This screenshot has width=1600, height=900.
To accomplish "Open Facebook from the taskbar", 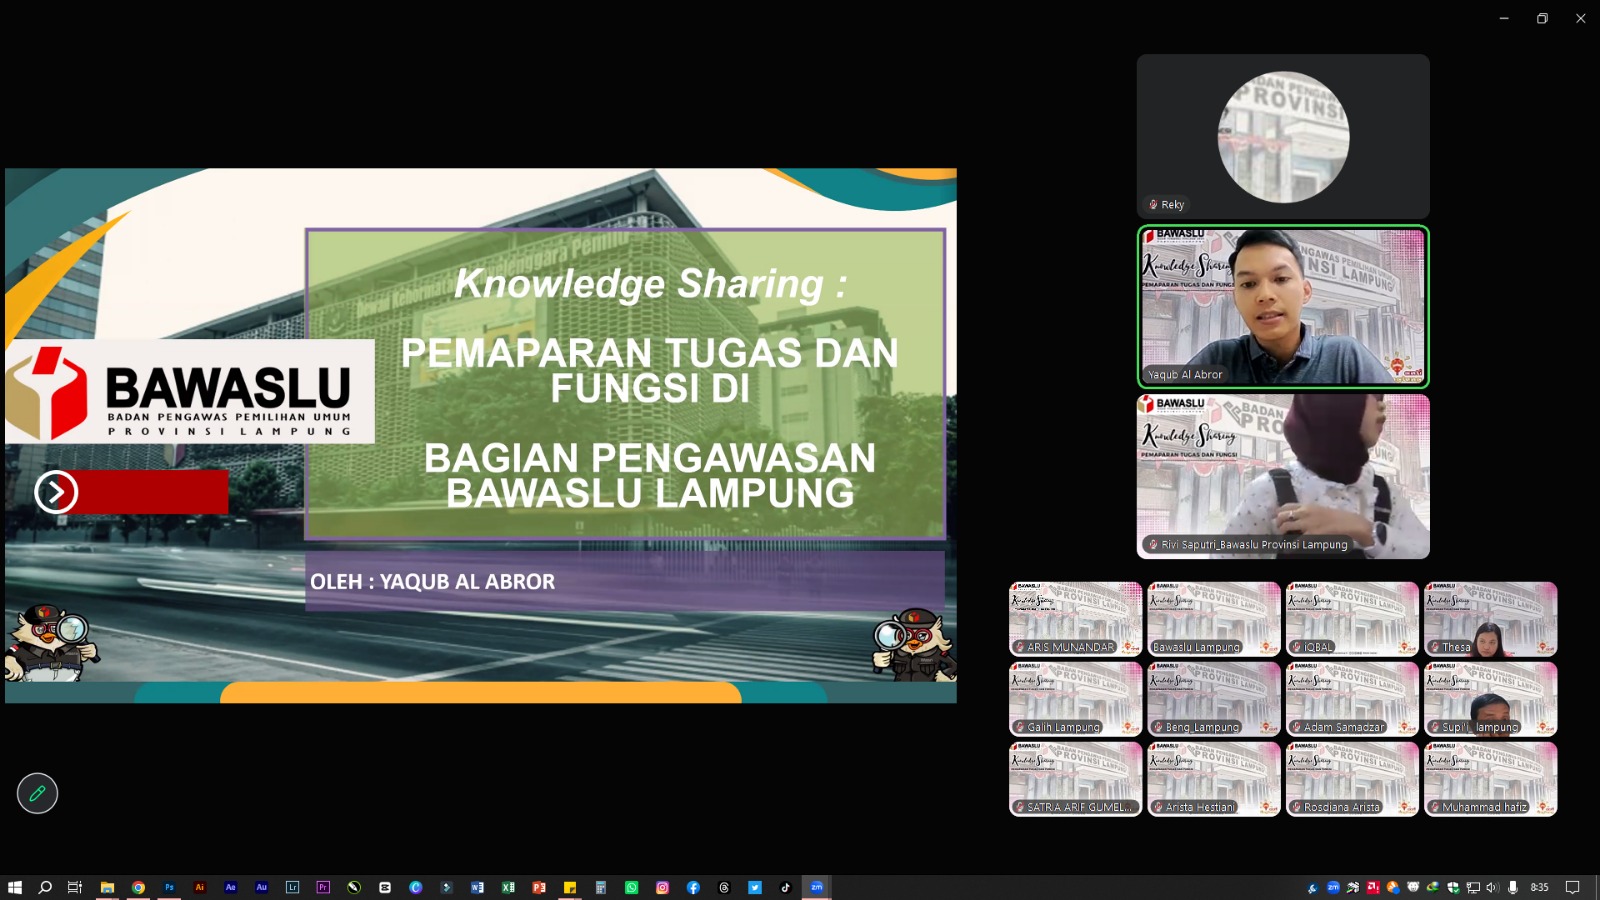I will coord(693,887).
